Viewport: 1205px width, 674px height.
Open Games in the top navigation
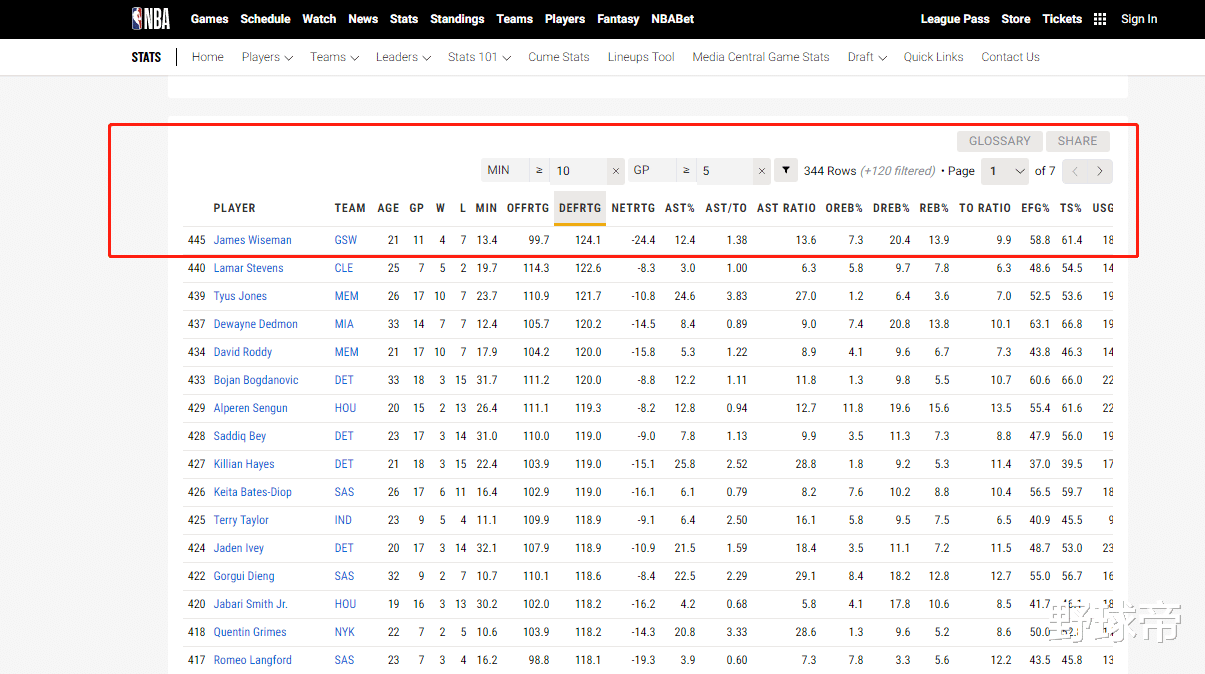[210, 19]
